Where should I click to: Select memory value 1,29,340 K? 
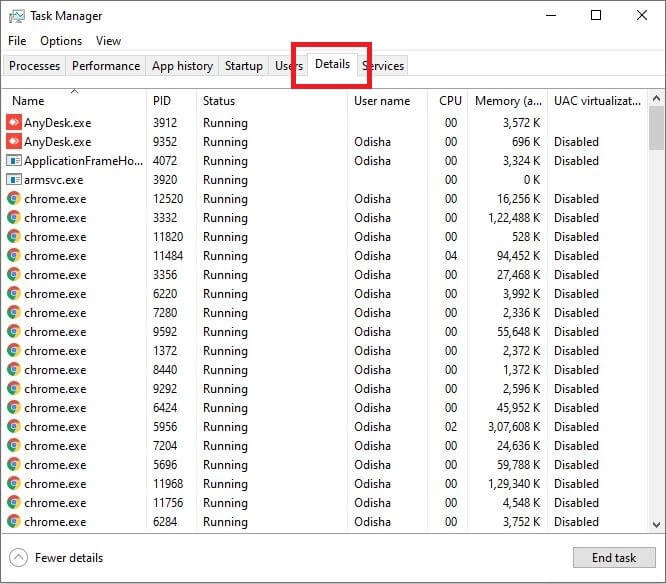(514, 484)
